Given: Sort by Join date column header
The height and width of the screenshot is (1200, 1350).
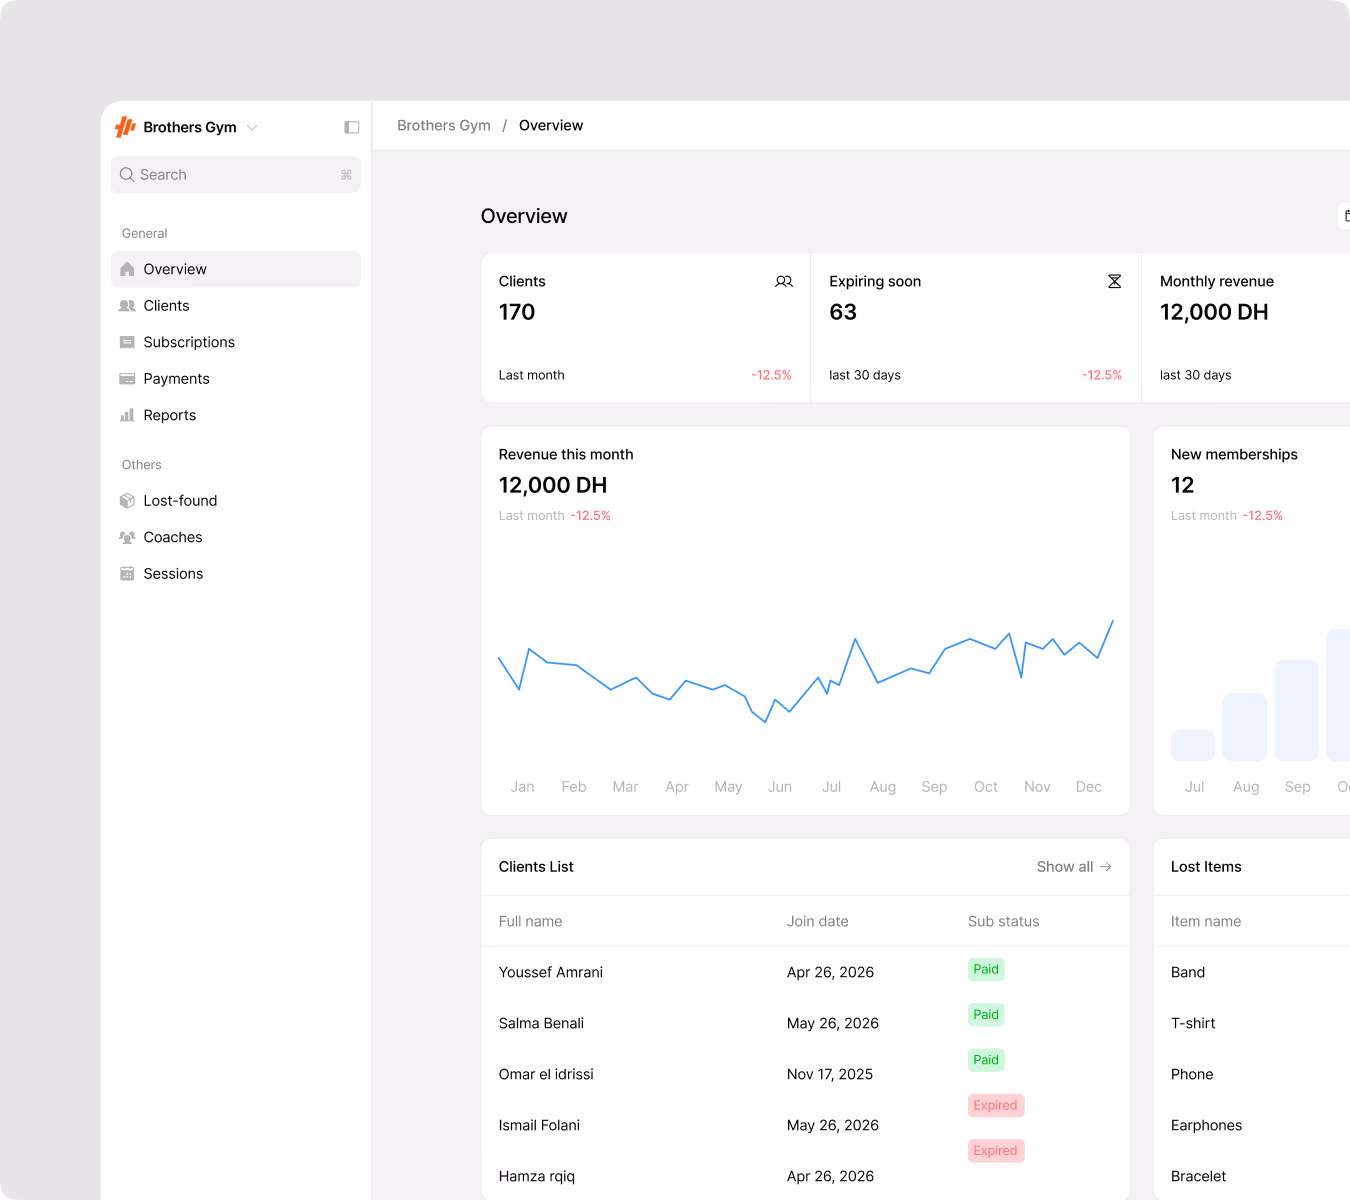Looking at the screenshot, I should tap(818, 922).
